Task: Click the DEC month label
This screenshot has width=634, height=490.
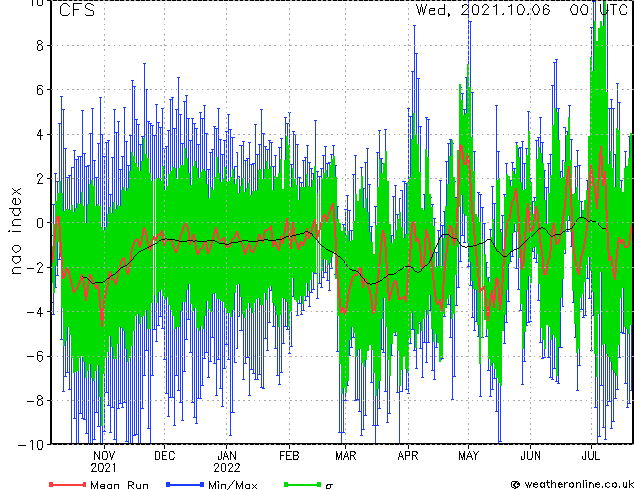Action: tap(165, 456)
